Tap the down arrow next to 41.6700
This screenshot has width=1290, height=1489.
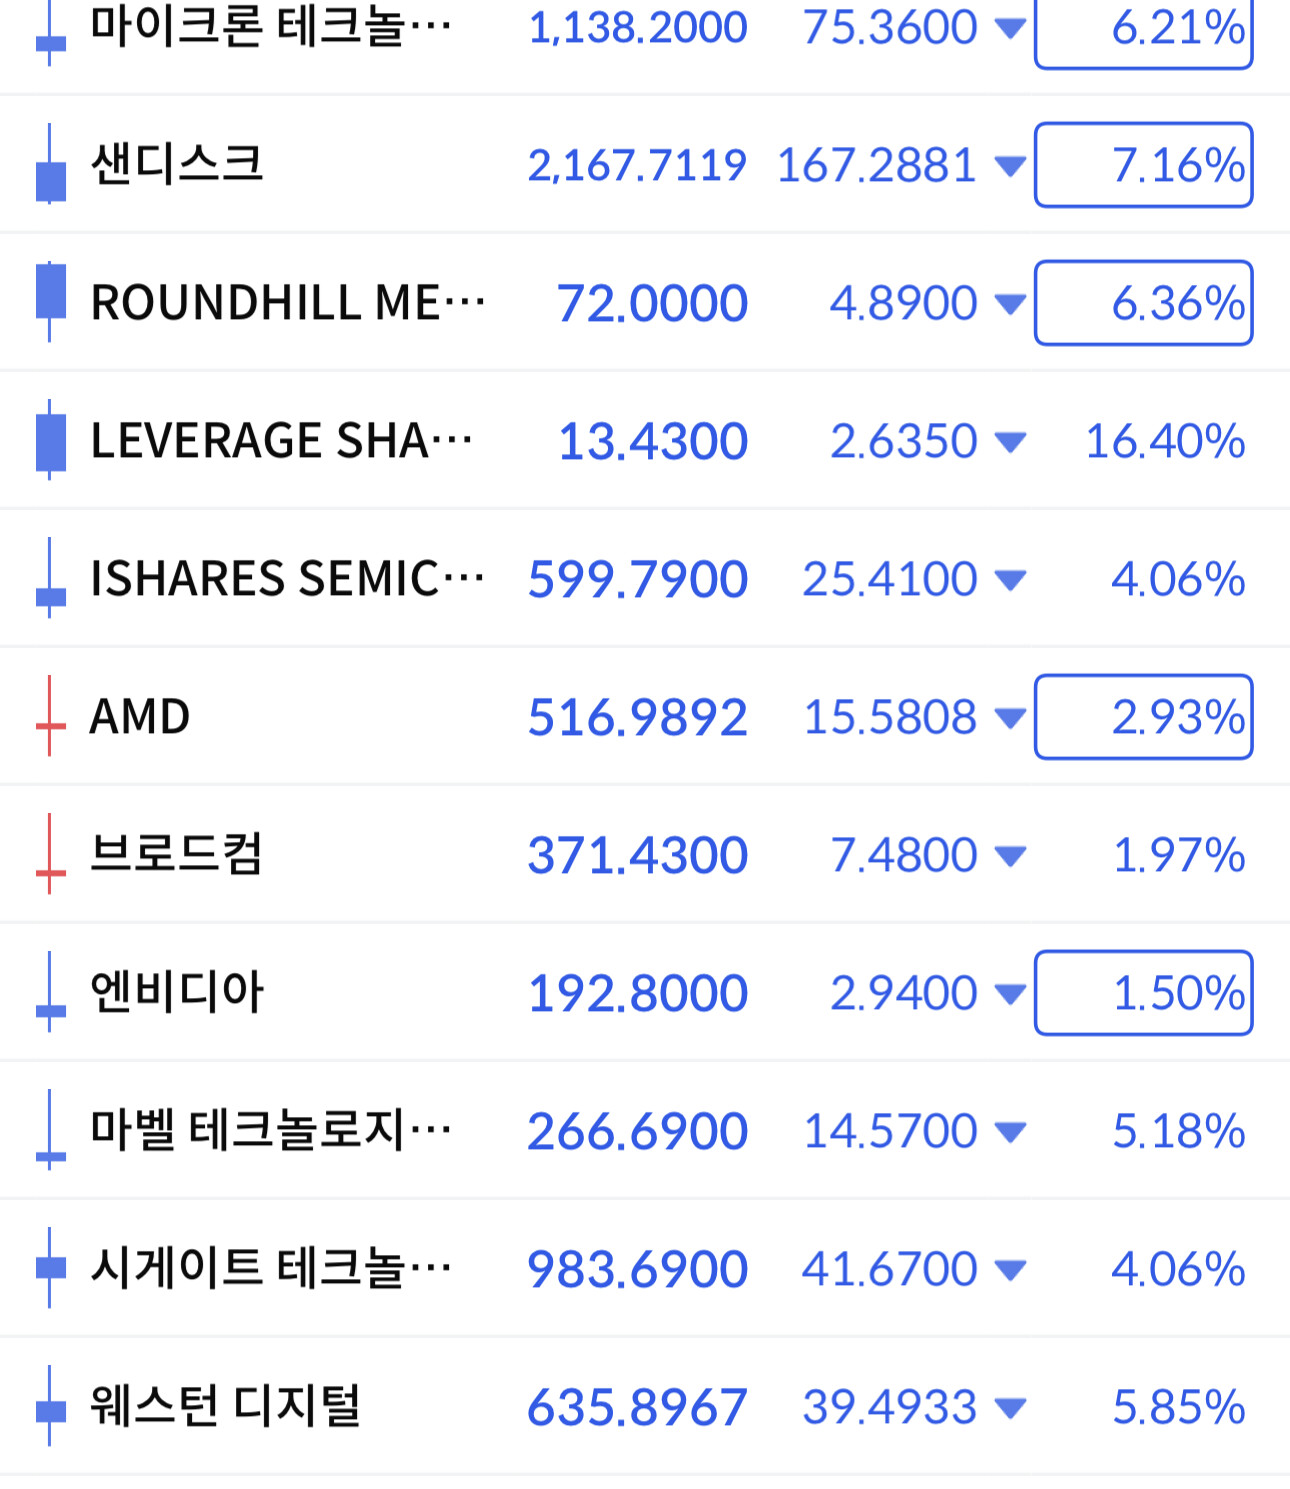coord(1011,1270)
